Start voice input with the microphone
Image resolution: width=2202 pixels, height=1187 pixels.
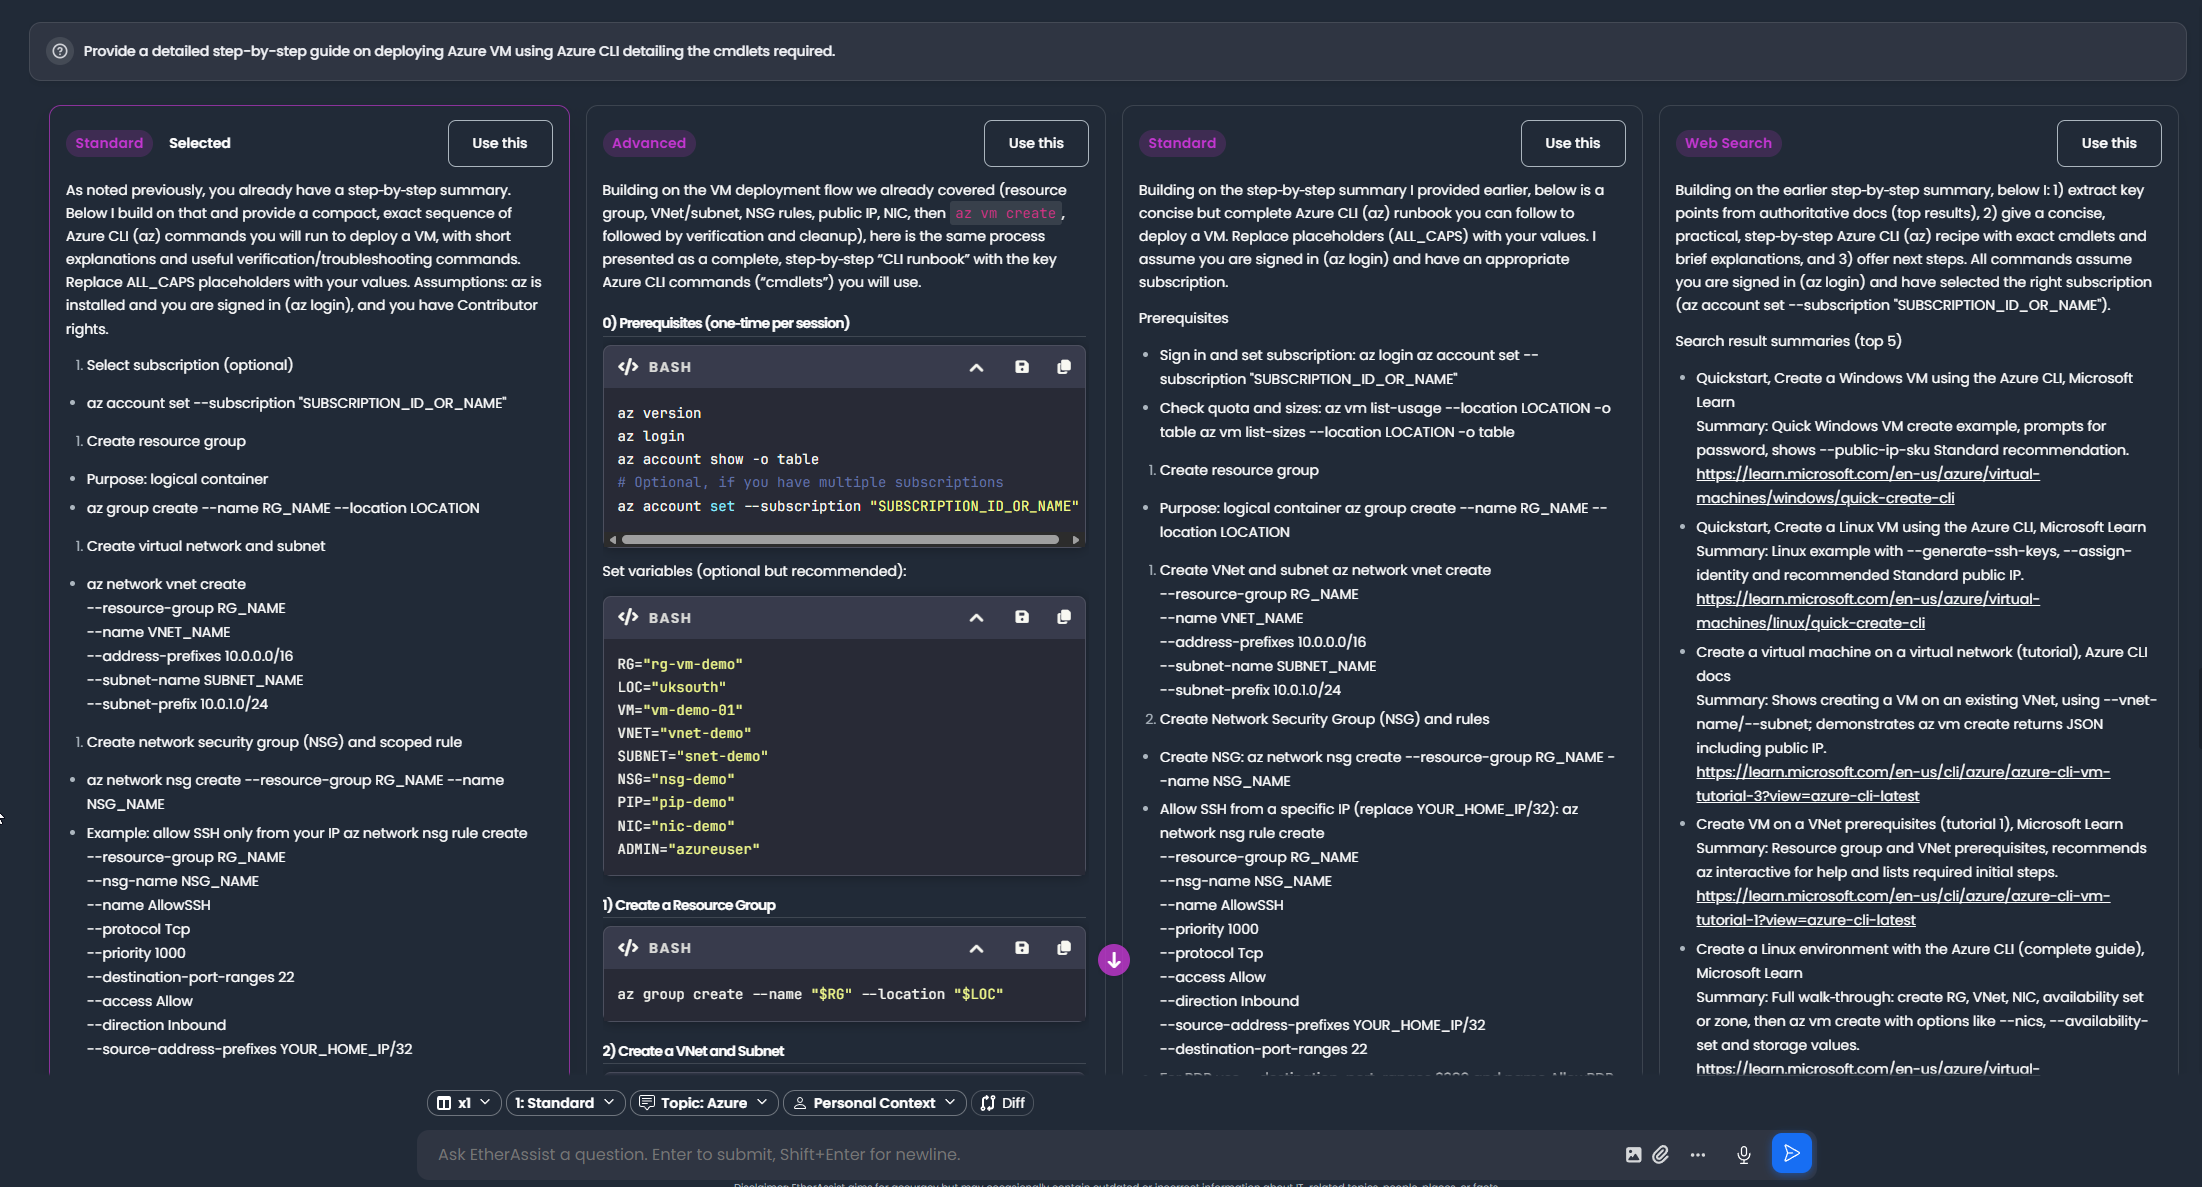(1744, 1154)
